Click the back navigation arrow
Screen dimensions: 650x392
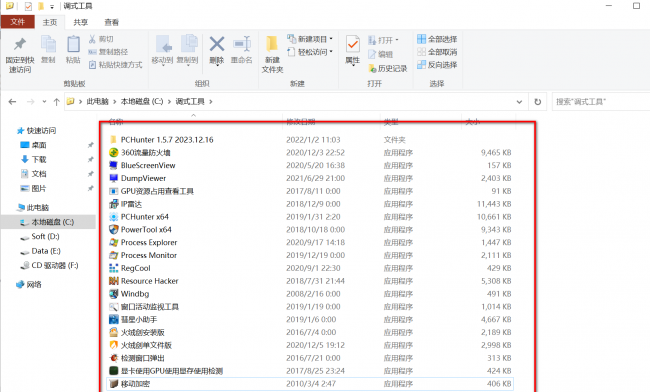tap(12, 102)
